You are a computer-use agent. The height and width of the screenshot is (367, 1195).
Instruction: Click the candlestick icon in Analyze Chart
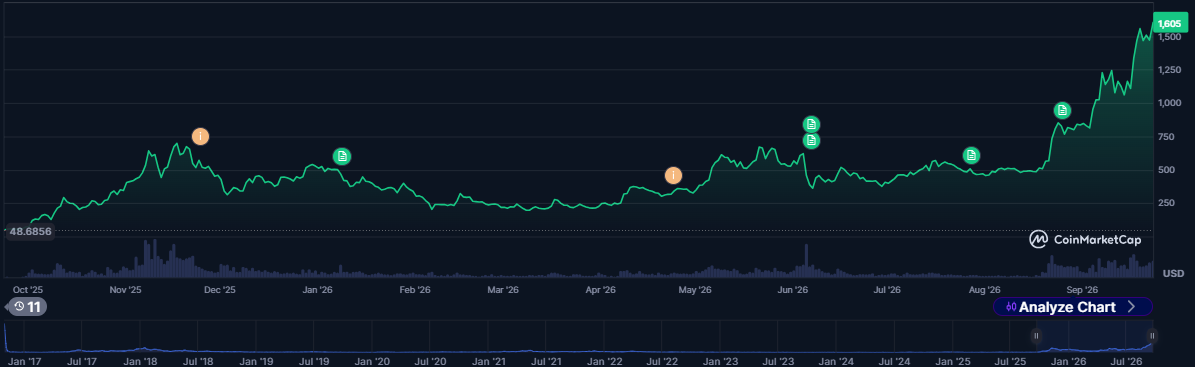pyautogui.click(x=1011, y=307)
